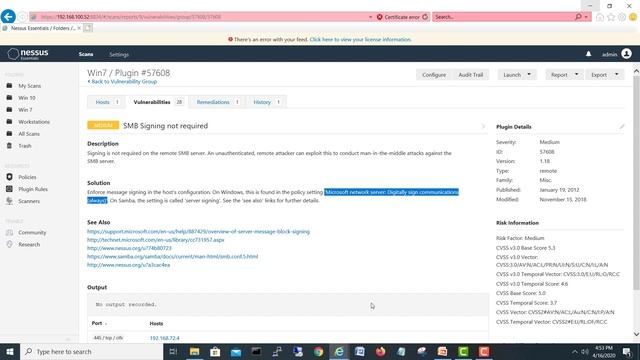640x360 pixels.
Task: Expand the Export dropdown arrow
Action: point(616,74)
